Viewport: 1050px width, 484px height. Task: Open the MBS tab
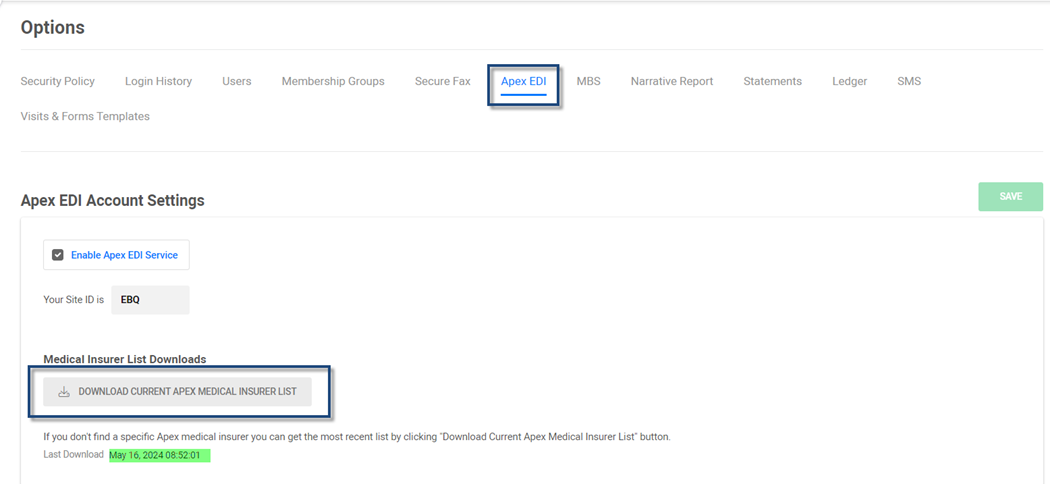(589, 81)
